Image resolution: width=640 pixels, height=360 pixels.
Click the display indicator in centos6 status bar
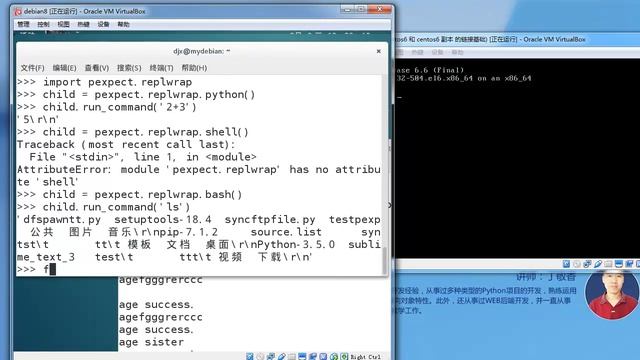coord(619,264)
